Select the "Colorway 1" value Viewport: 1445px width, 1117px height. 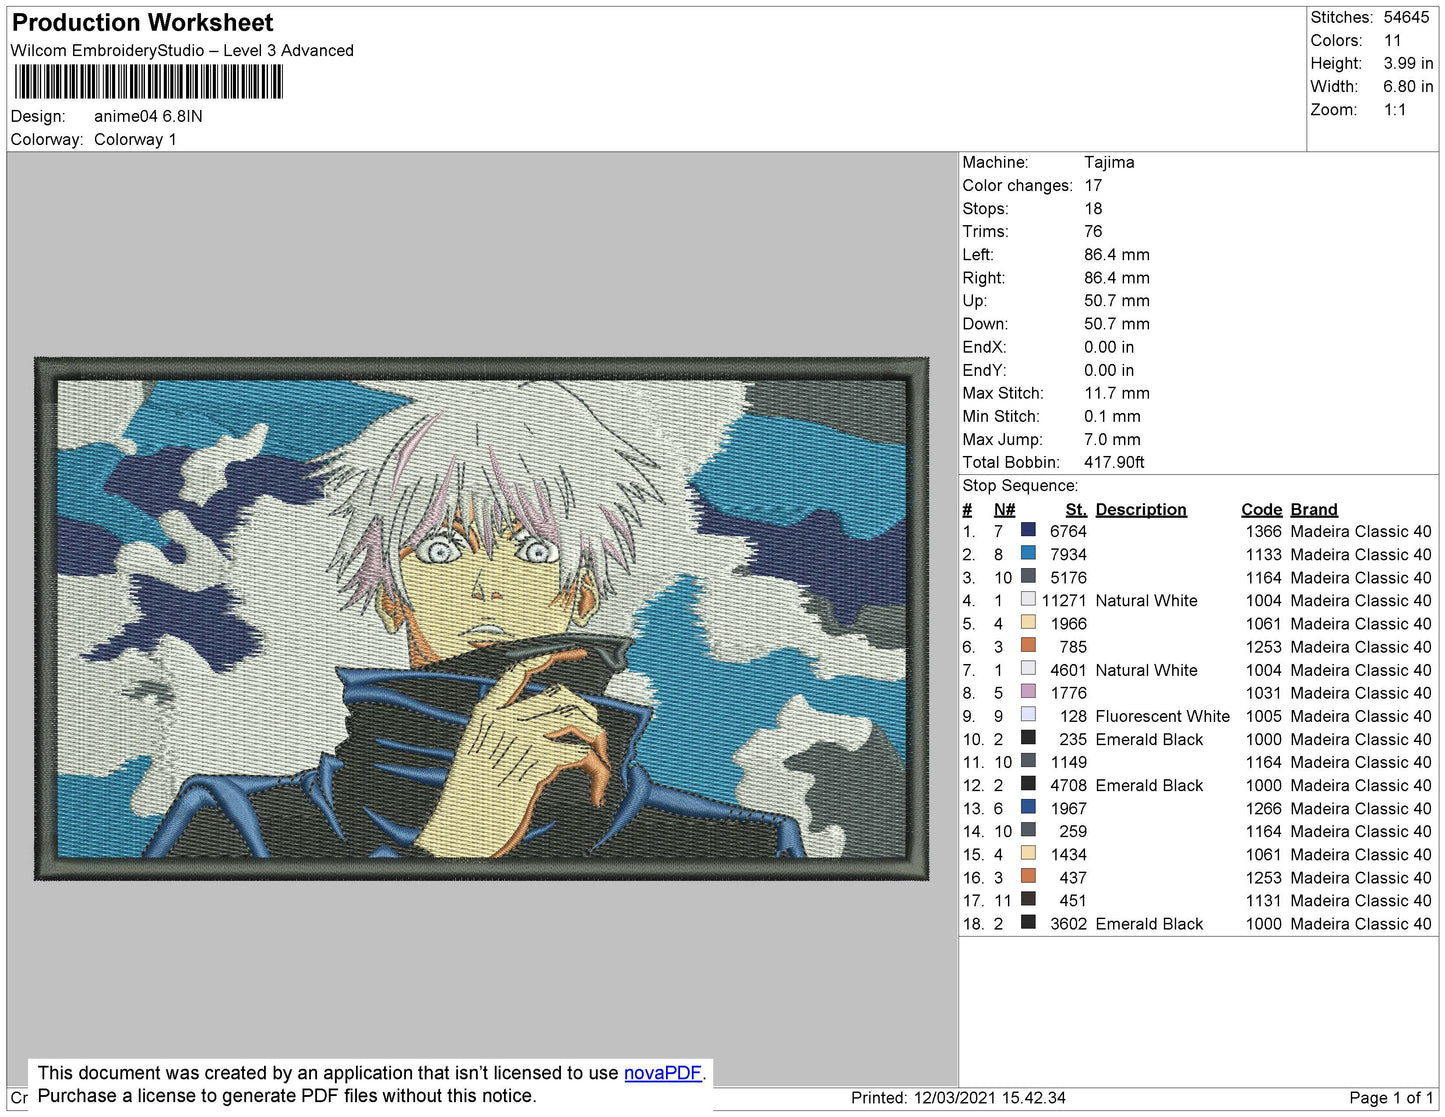click(135, 140)
